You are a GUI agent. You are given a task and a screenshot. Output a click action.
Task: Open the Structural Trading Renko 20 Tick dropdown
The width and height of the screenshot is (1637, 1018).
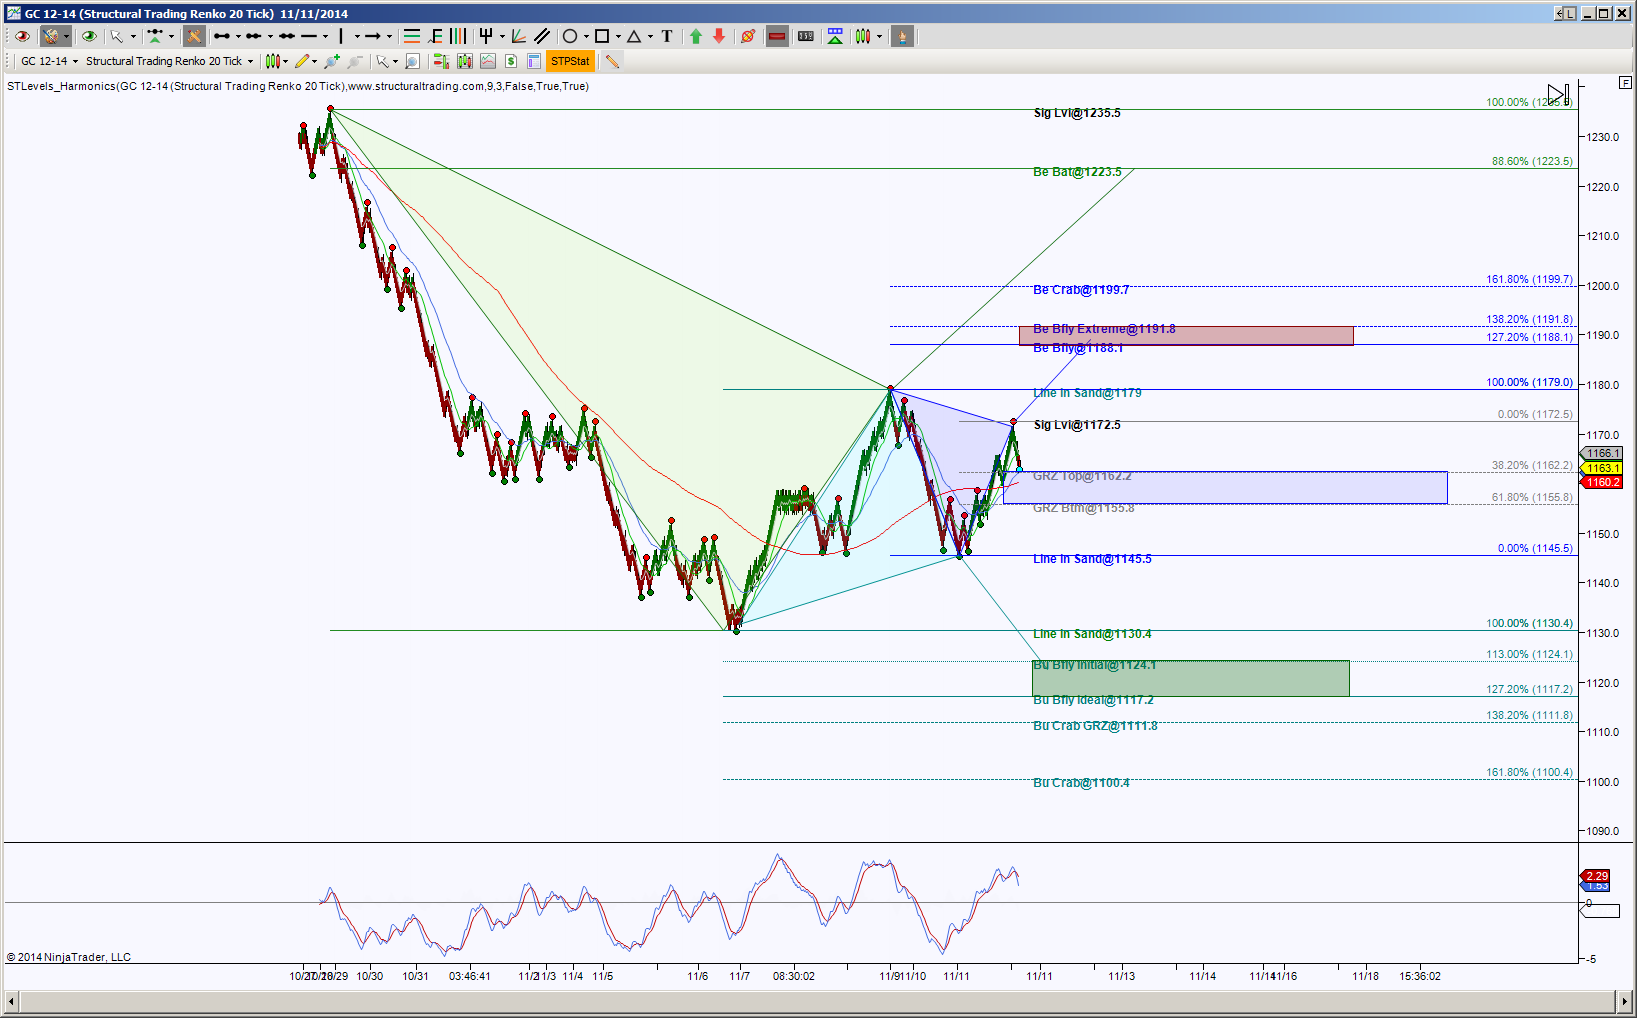coord(251,61)
